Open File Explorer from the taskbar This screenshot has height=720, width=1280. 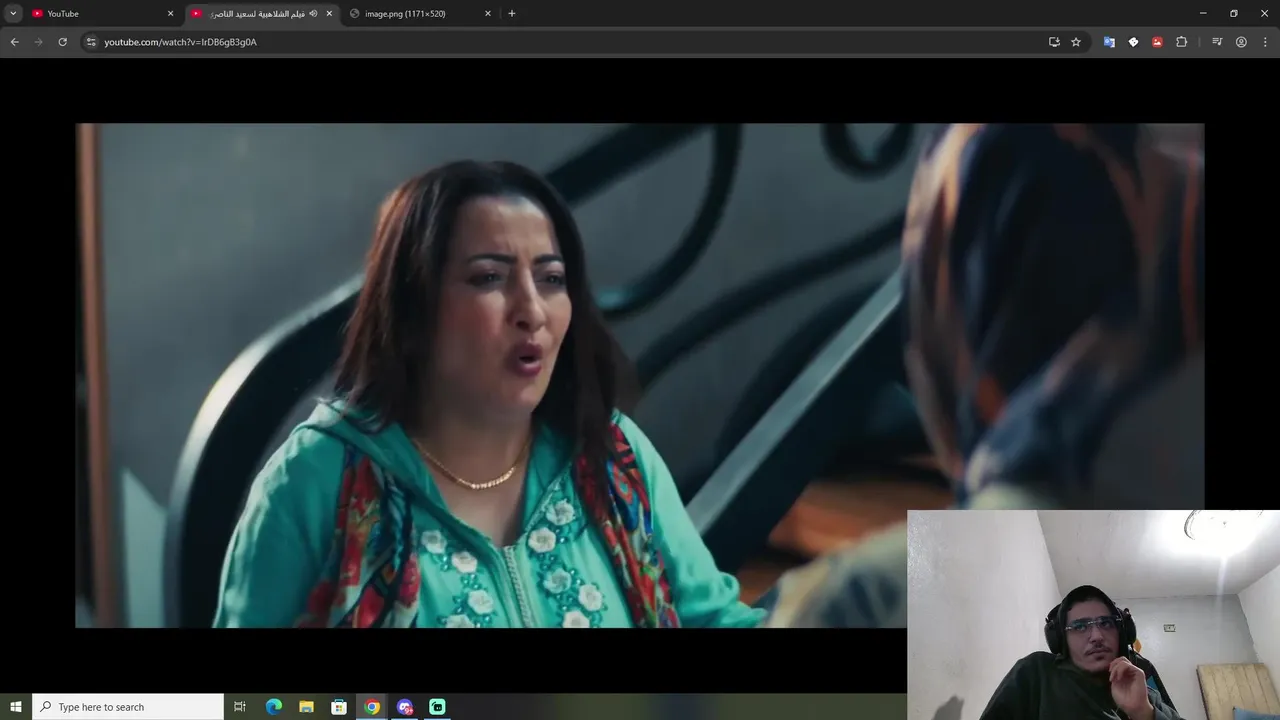pos(307,706)
